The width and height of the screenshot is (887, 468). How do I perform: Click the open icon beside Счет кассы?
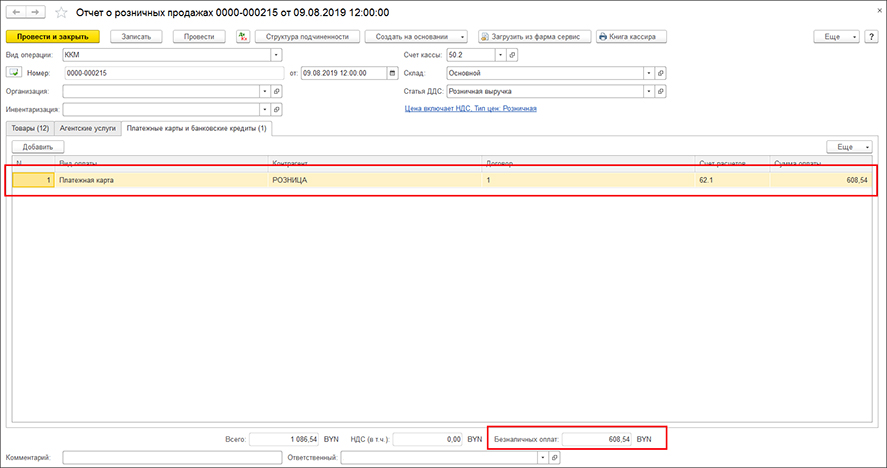click(512, 55)
